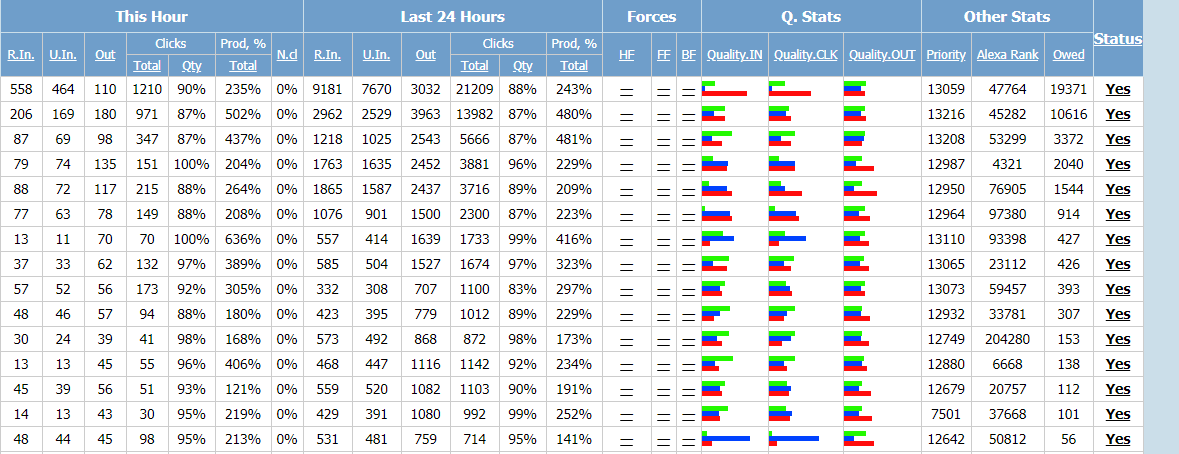The height and width of the screenshot is (454, 1179).
Task: Open Yes status for Owed 3372 row
Action: pyautogui.click(x=1118, y=139)
